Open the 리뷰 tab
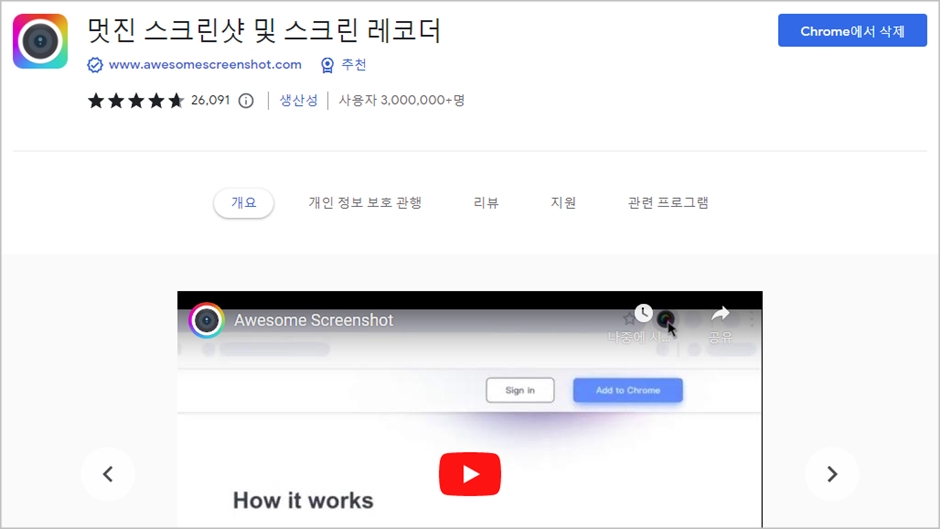Viewport: 940px width, 529px height. tap(486, 203)
